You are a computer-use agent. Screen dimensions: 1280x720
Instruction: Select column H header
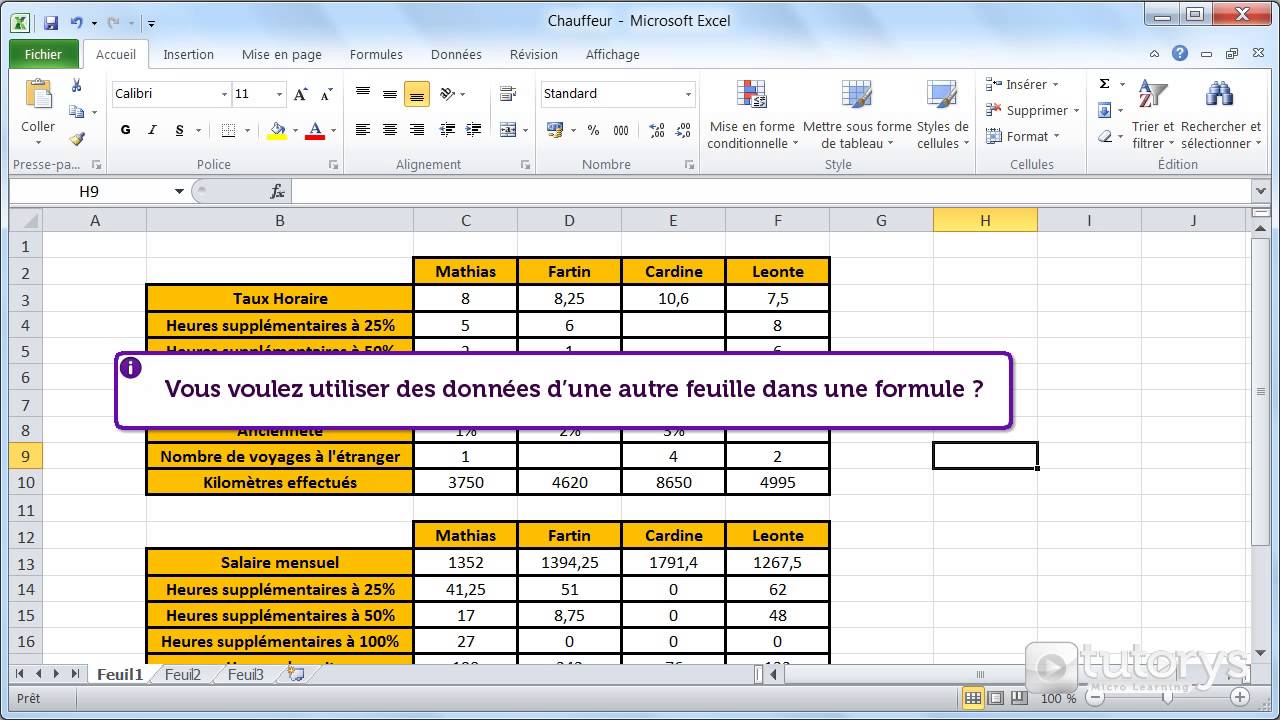[985, 220]
